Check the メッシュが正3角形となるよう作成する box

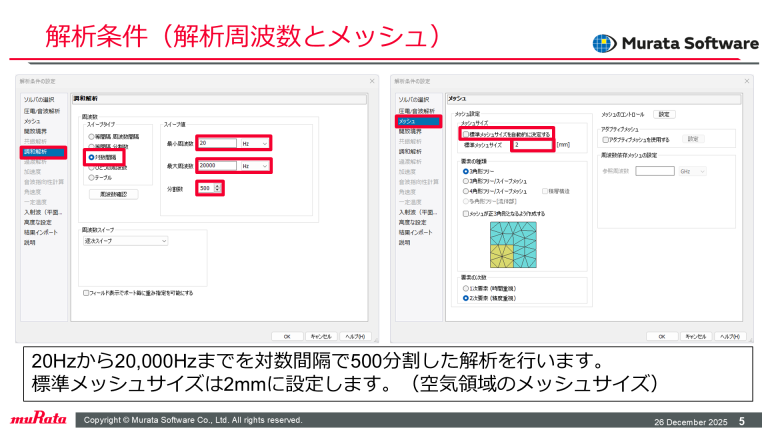465,212
